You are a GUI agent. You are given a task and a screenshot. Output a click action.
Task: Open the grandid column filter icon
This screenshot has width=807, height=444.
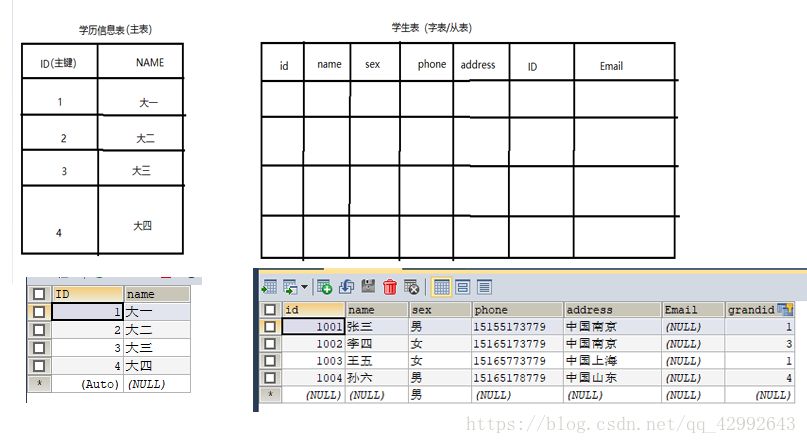(786, 310)
